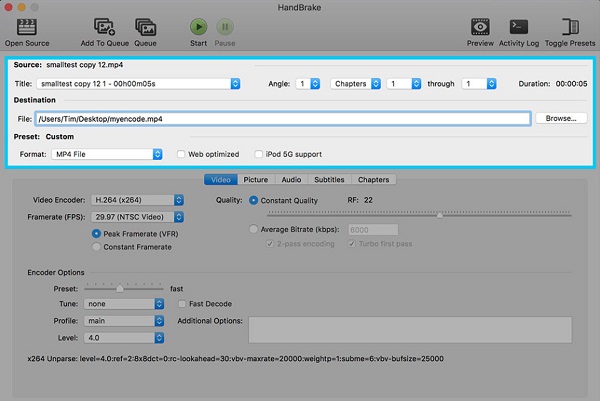Click the Additional Options text box
The image size is (600, 401).
pyautogui.click(x=410, y=329)
